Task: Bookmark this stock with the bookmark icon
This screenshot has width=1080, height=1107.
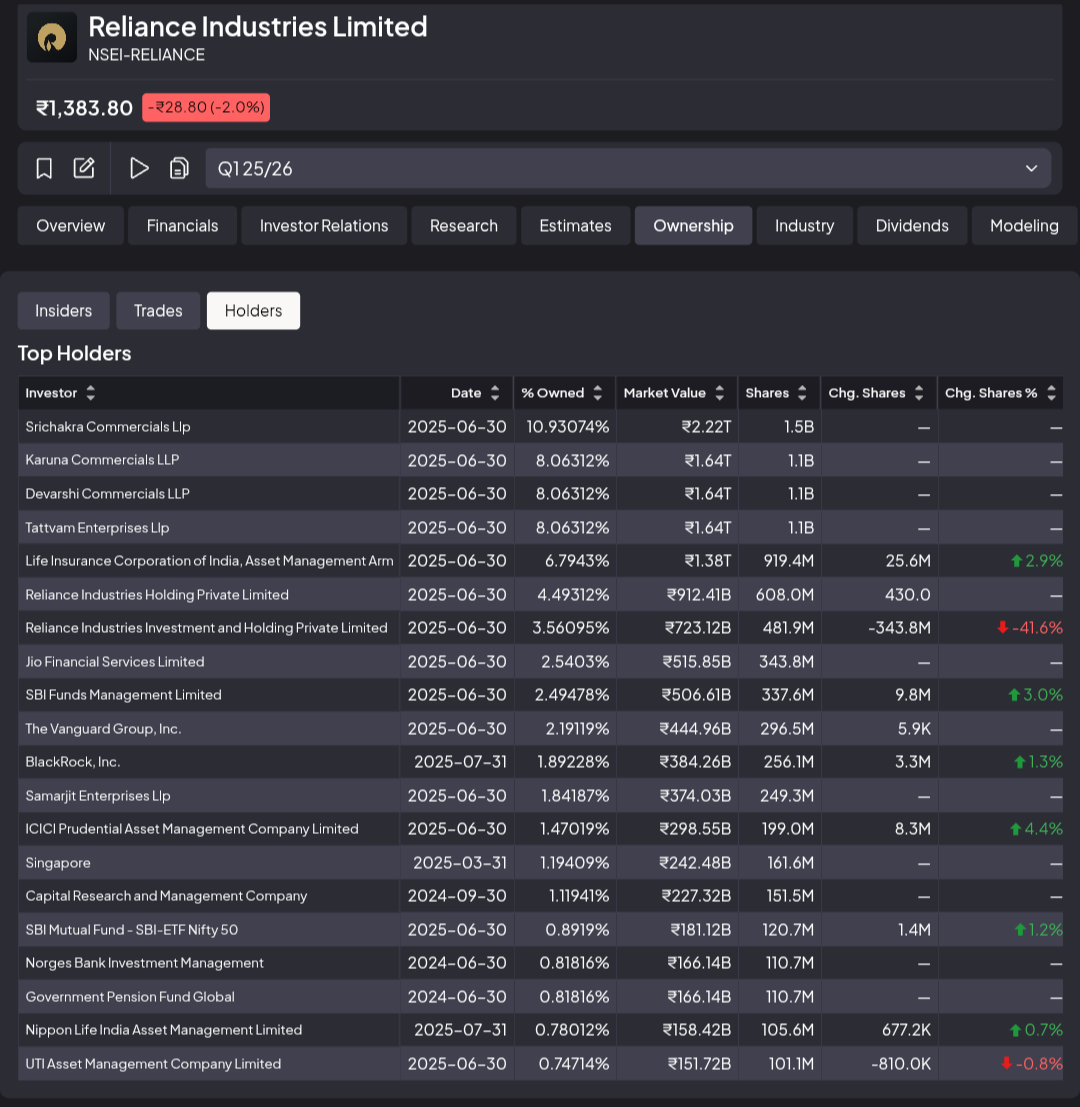Action: click(x=44, y=168)
